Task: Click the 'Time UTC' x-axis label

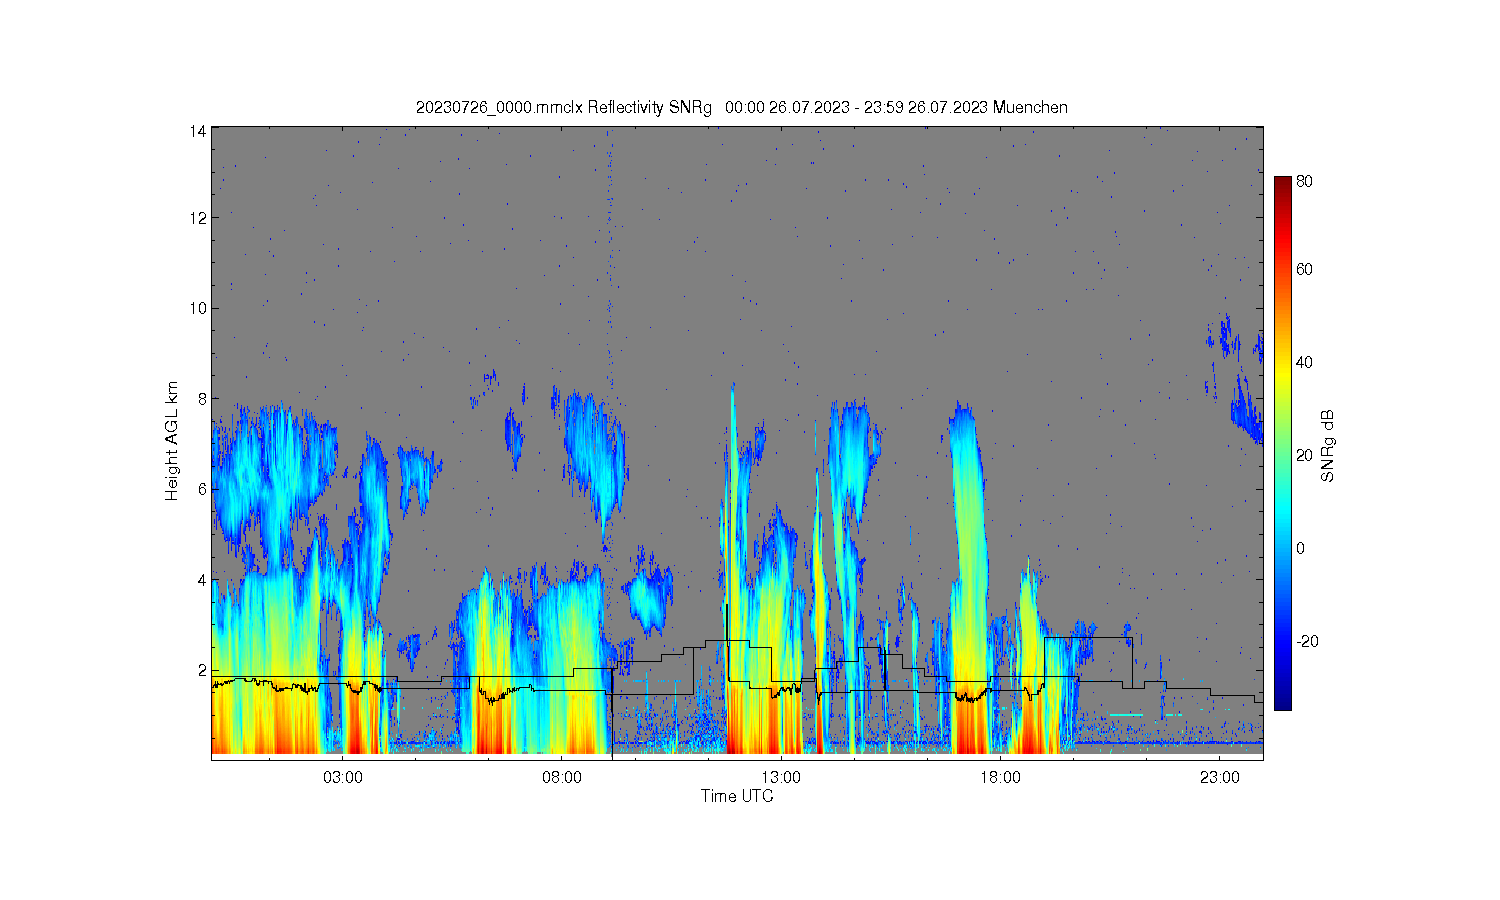Action: pyautogui.click(x=737, y=796)
